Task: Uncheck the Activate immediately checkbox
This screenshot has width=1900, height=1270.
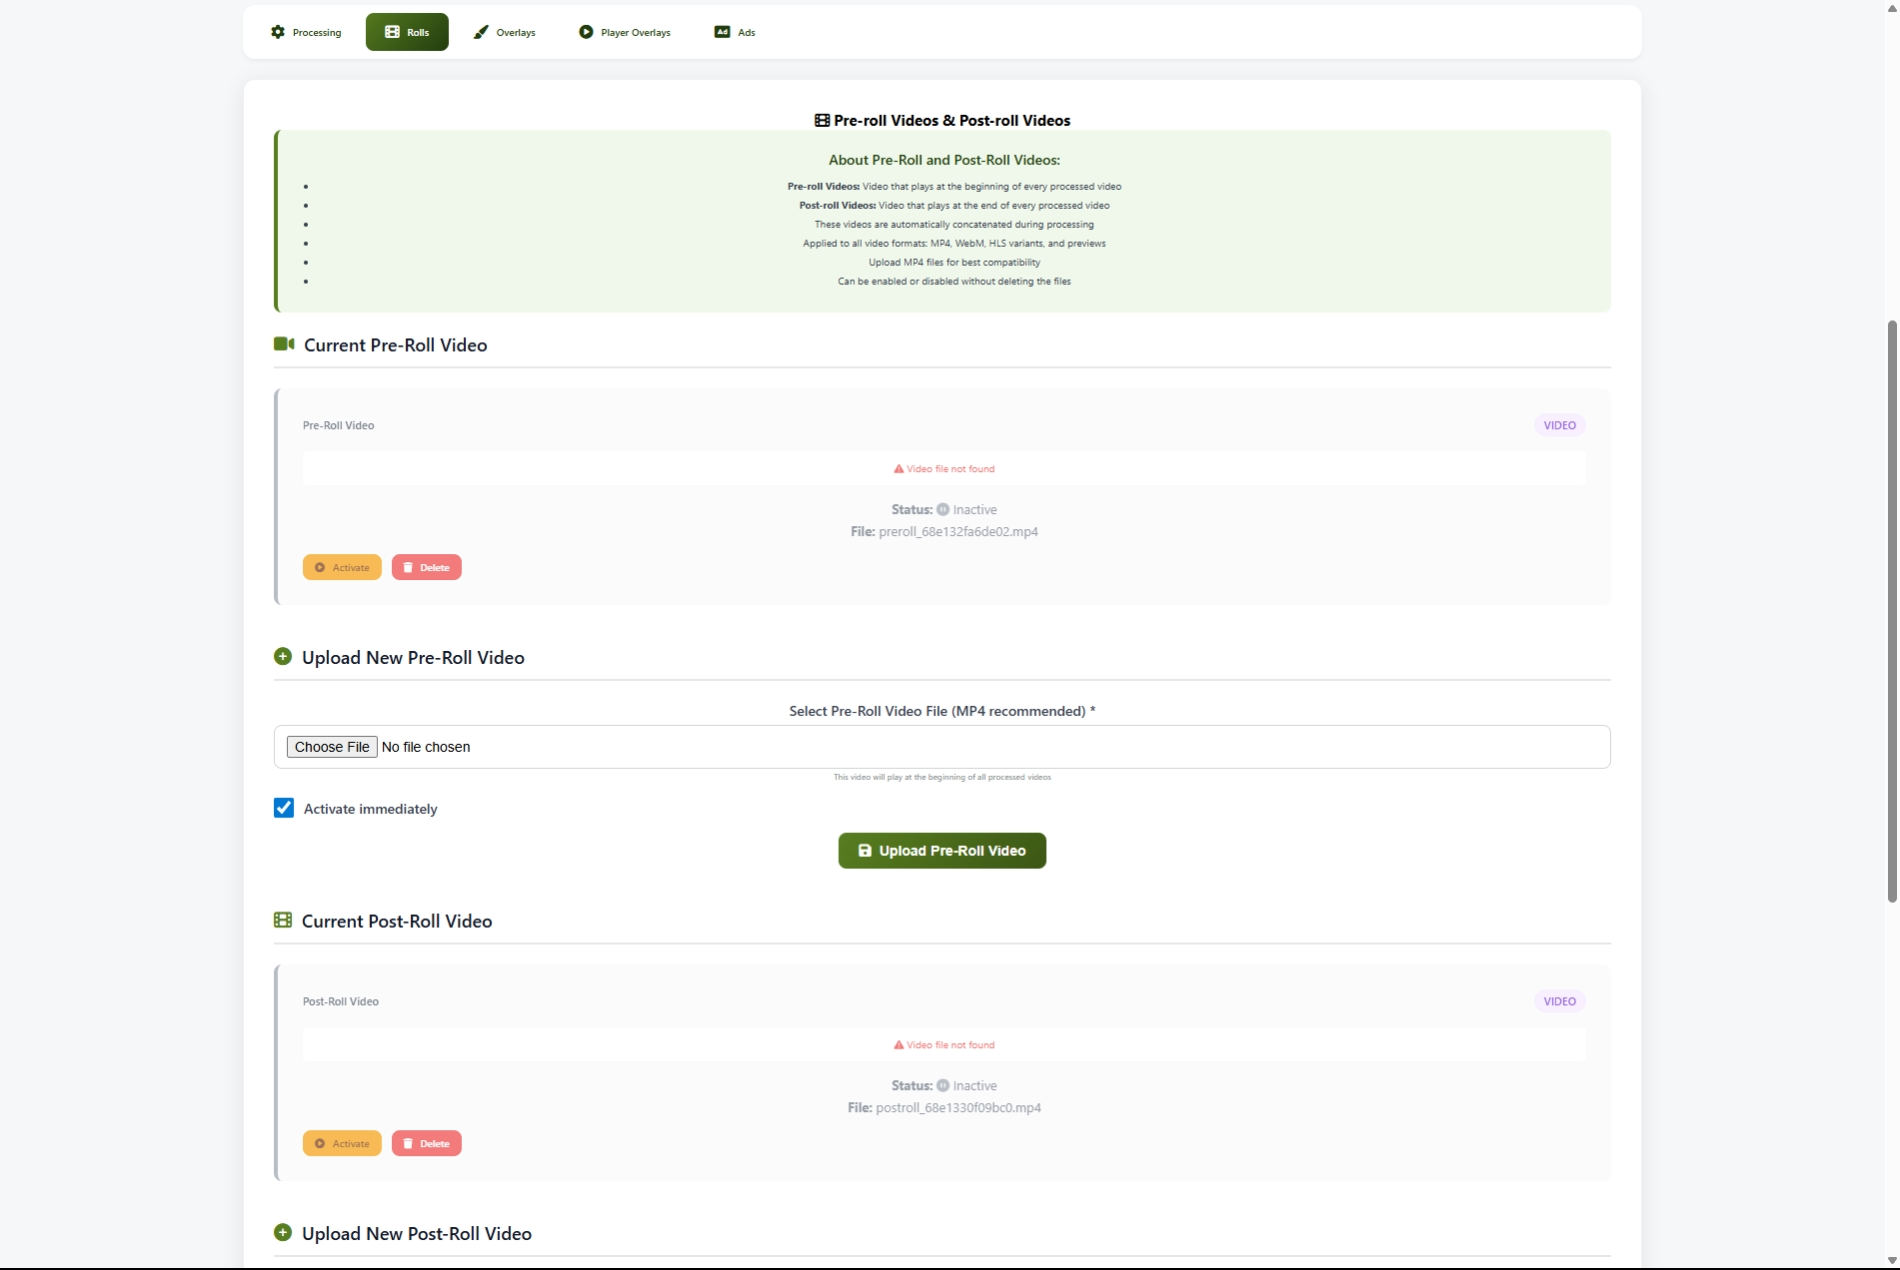Action: 284,808
